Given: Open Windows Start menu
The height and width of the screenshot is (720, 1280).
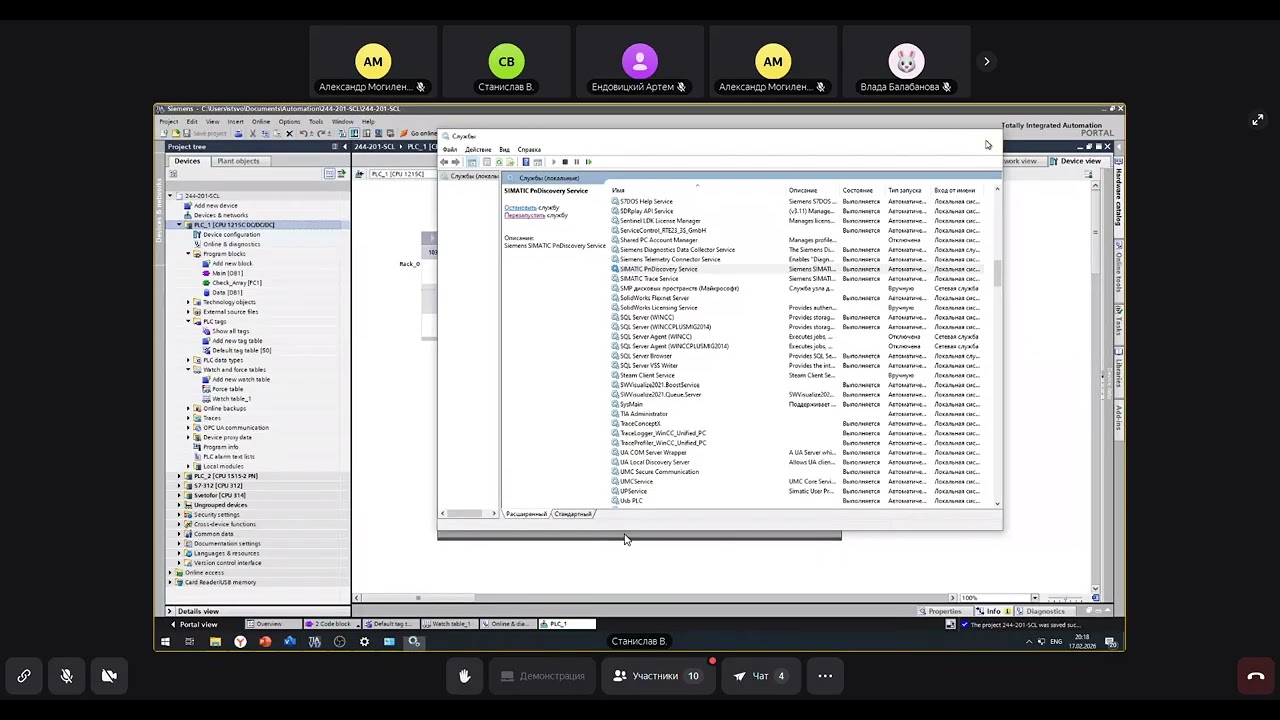Looking at the screenshot, I should (x=165, y=642).
